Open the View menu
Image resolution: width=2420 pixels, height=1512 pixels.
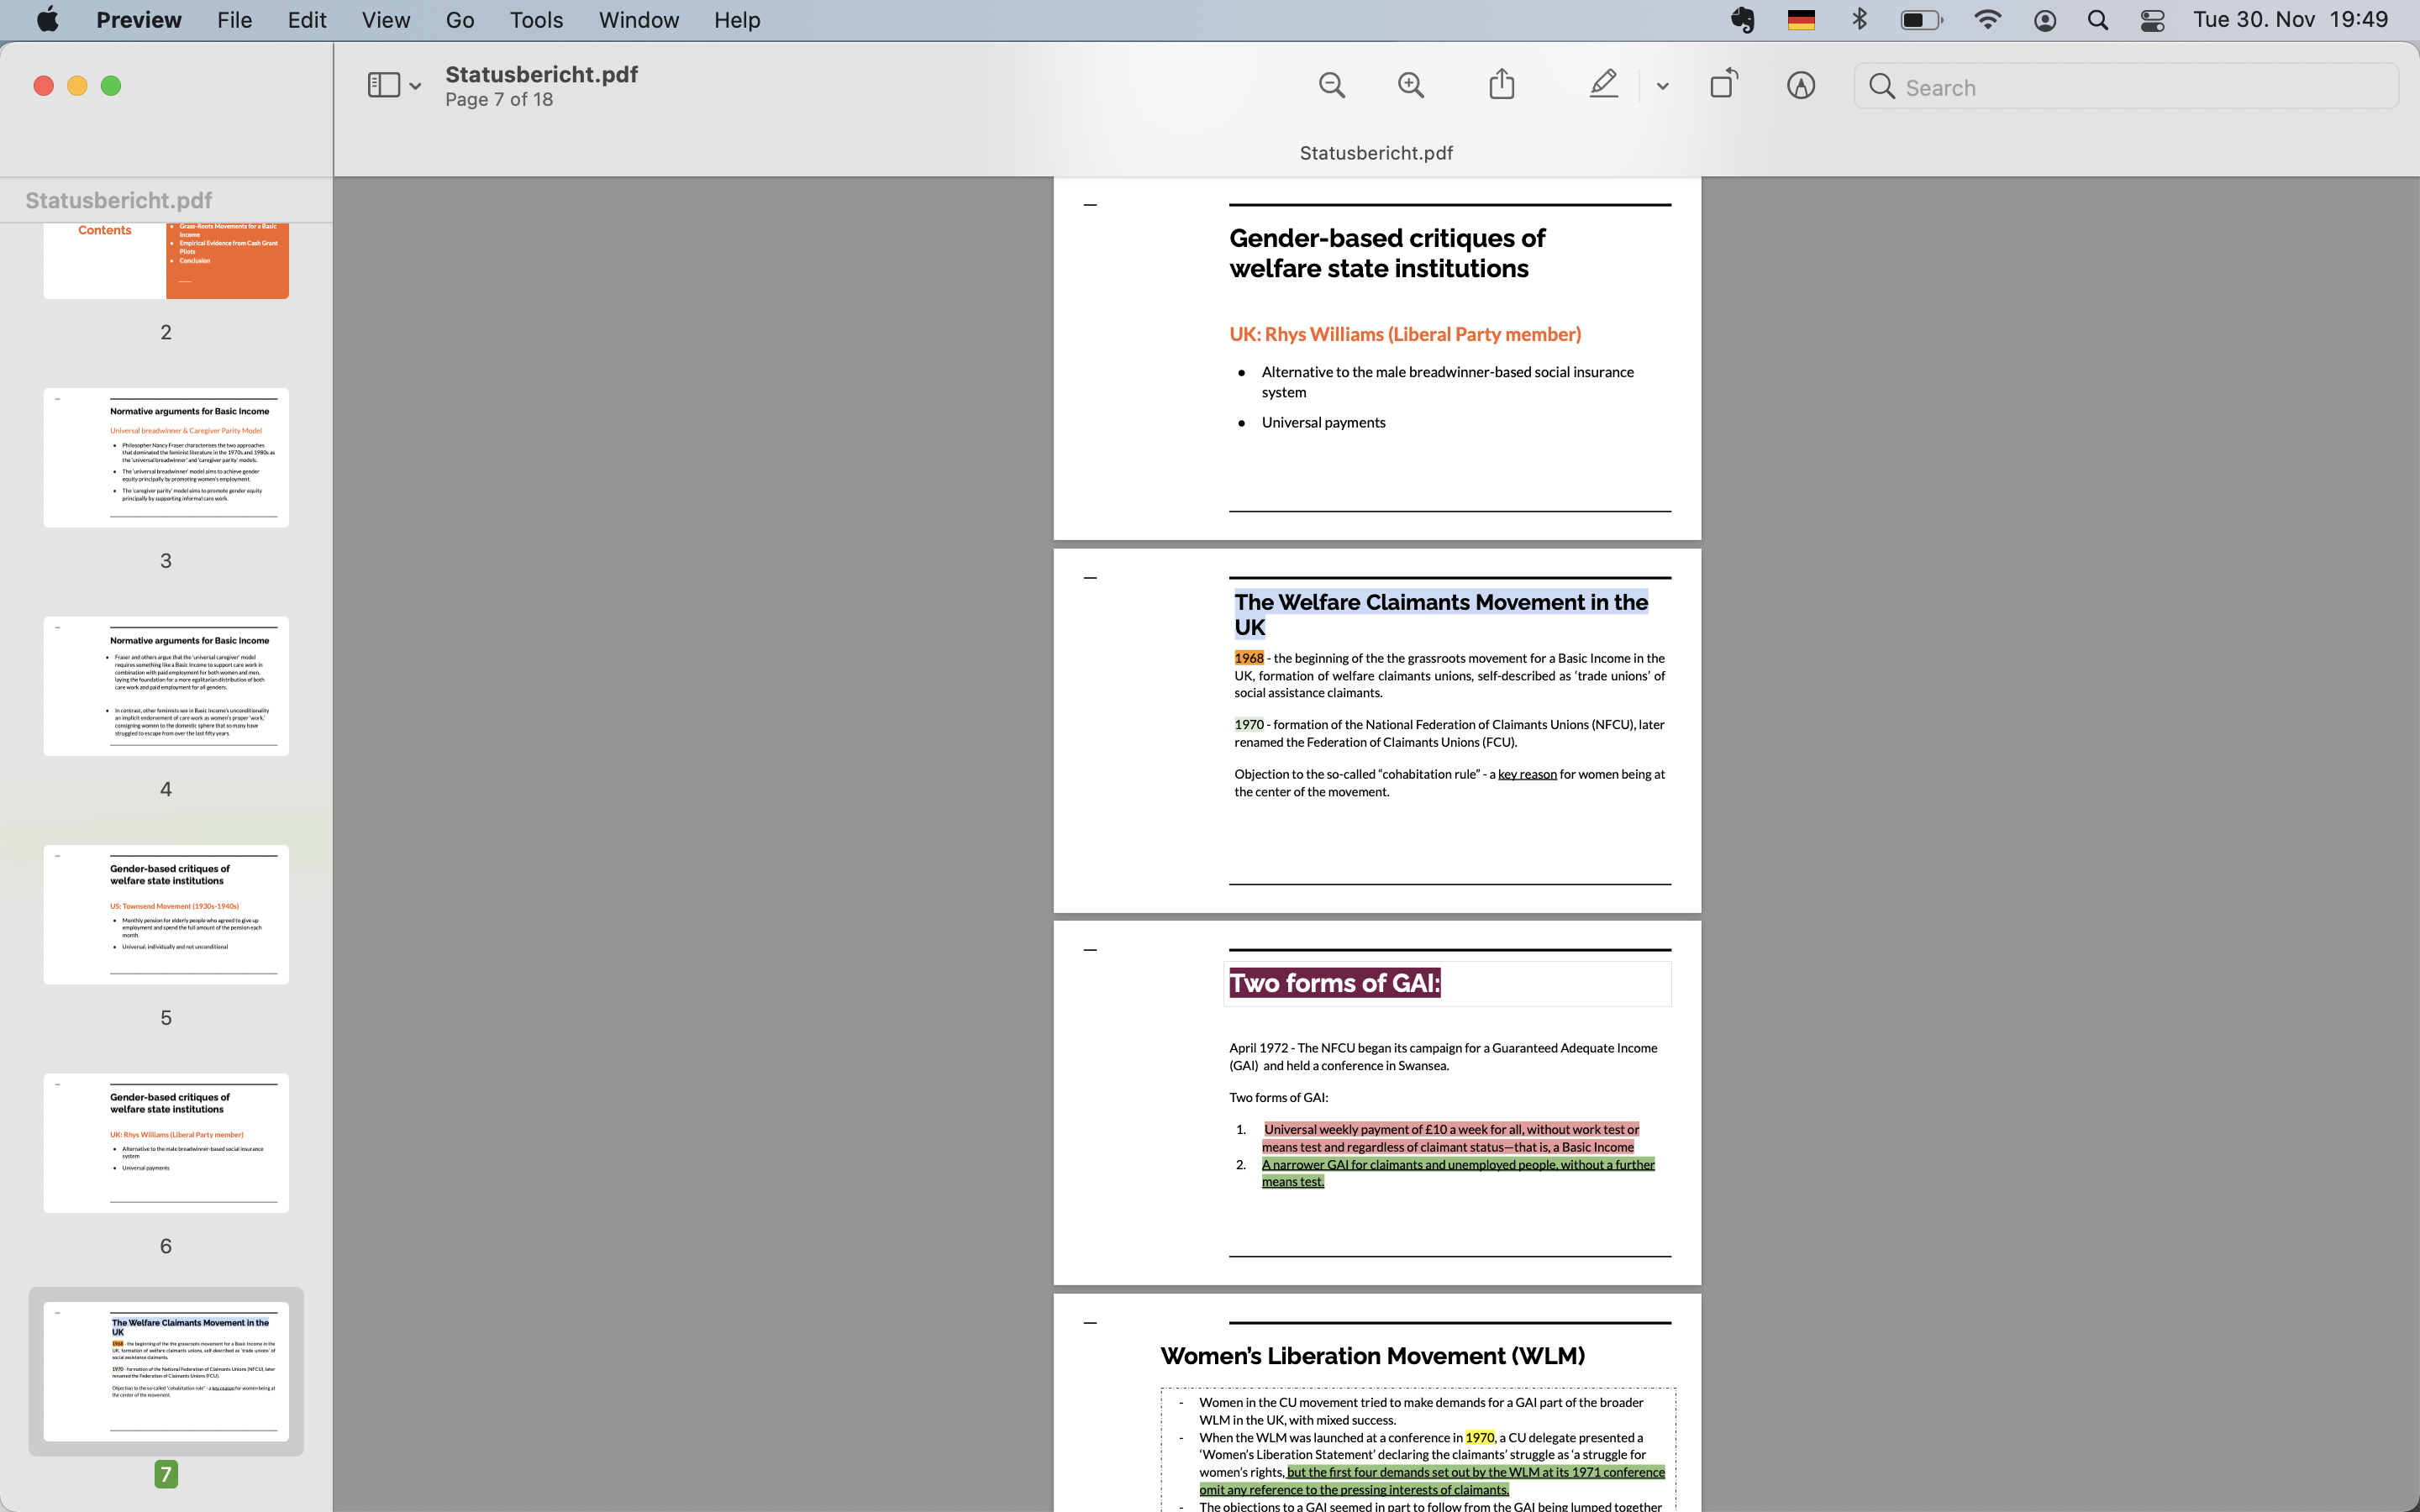385,20
